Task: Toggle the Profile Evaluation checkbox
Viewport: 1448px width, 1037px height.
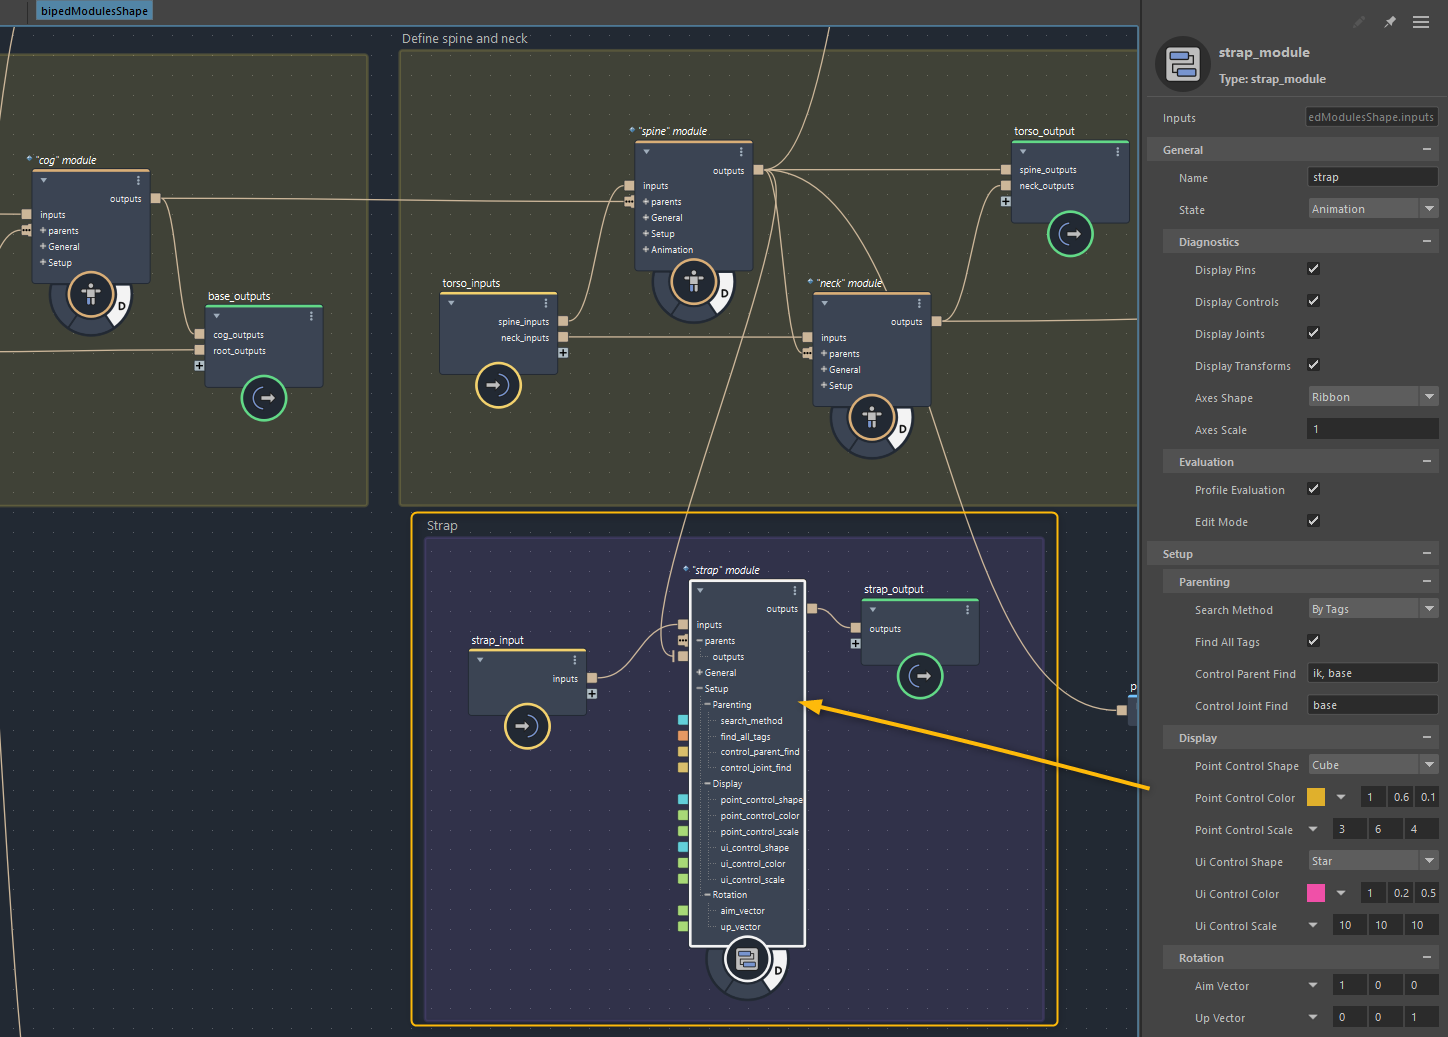Action: pyautogui.click(x=1313, y=489)
